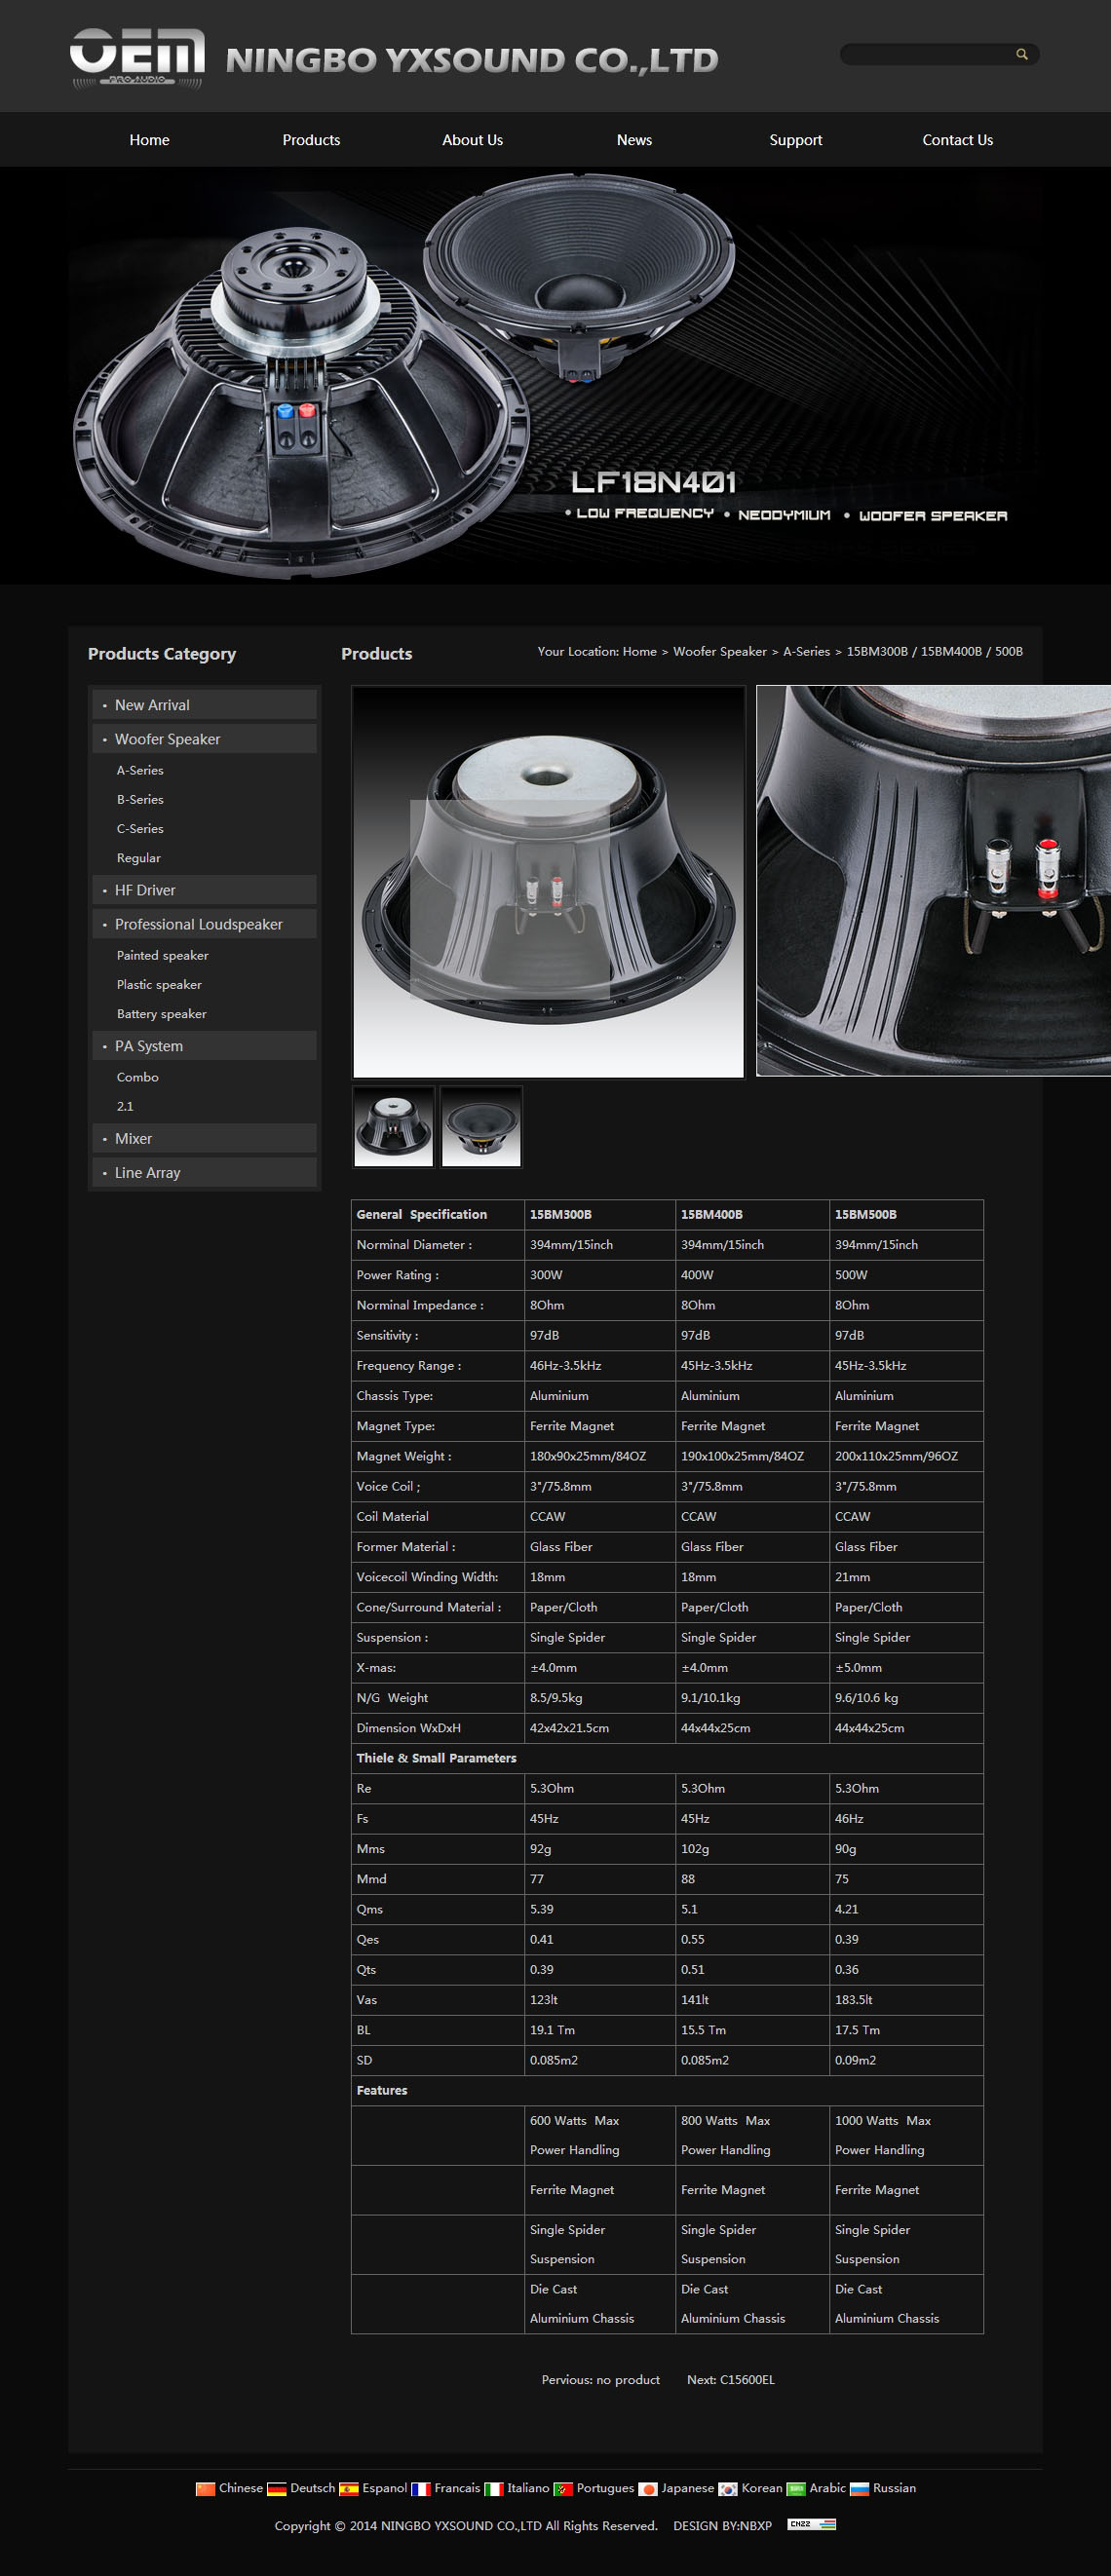Click the 15BM500B column header
The image size is (1111, 2576).
coord(866,1214)
